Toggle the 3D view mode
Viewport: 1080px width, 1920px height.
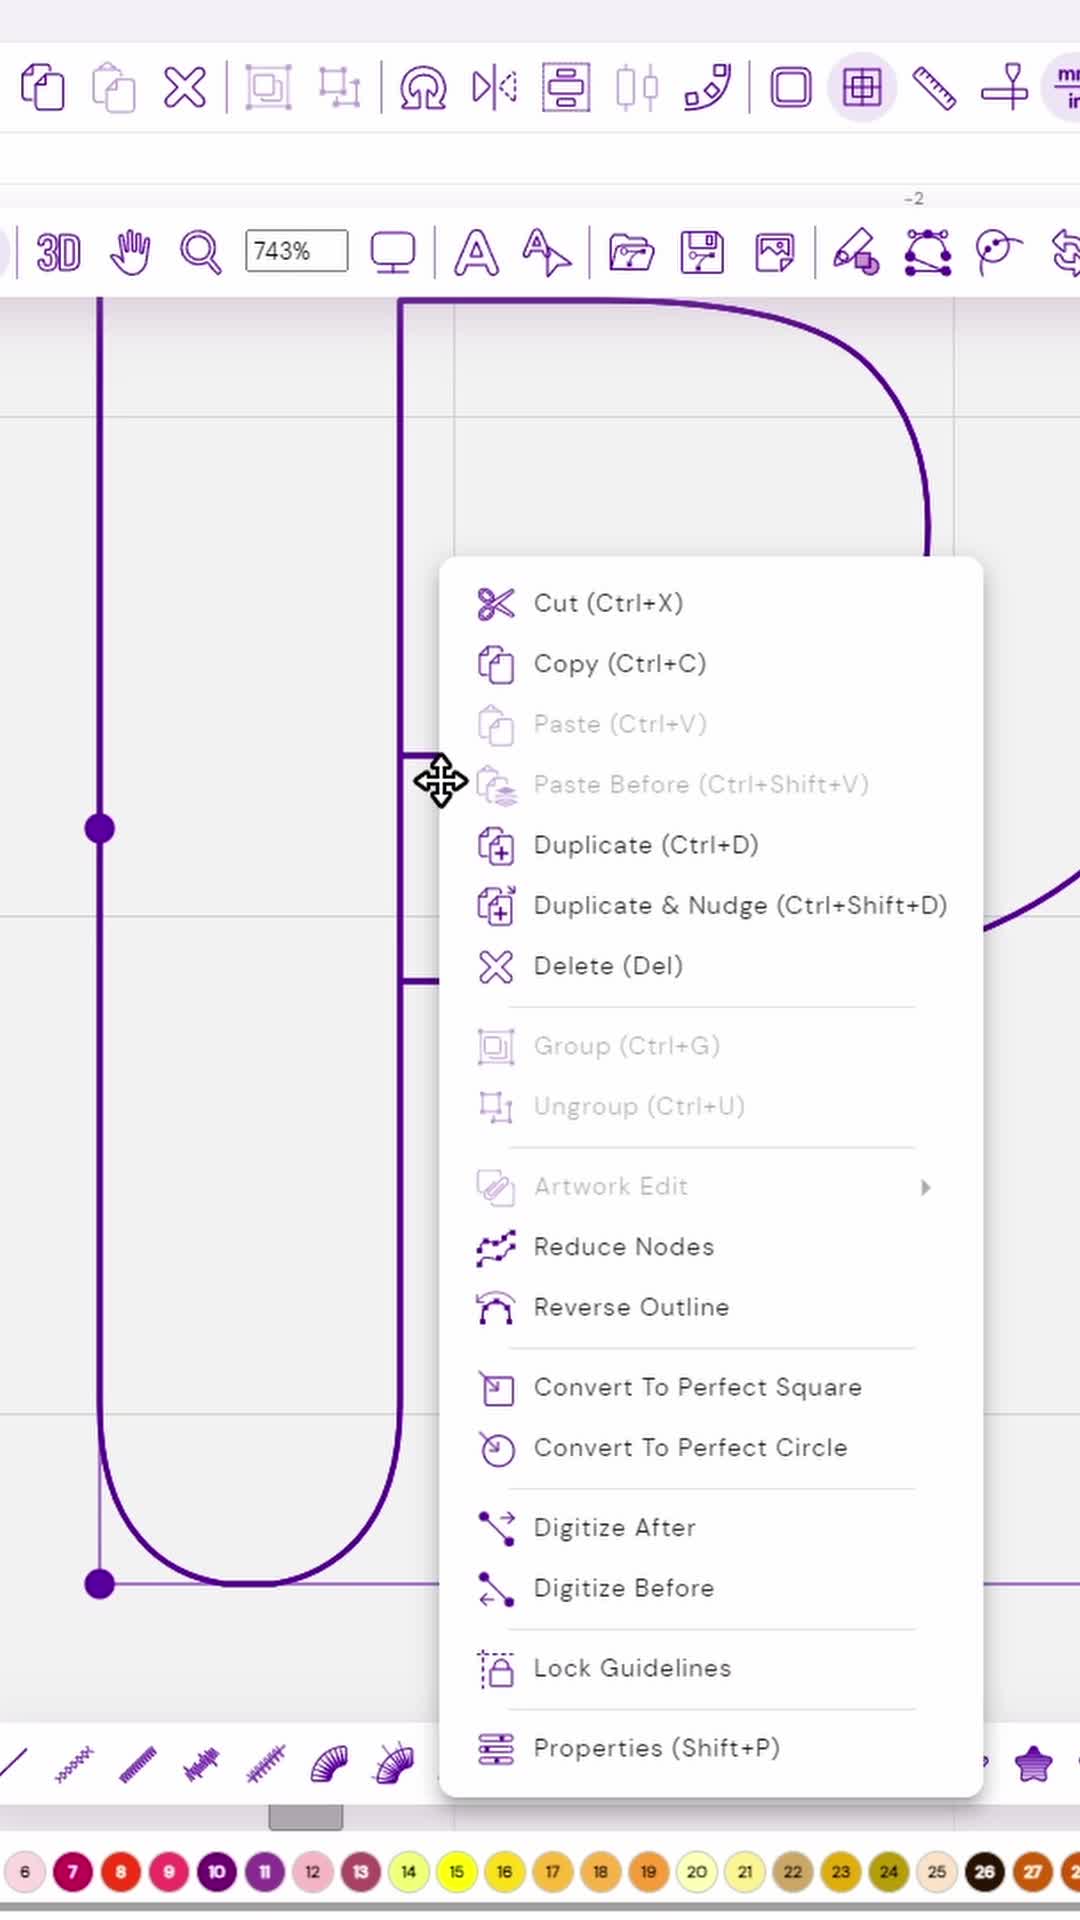coord(58,252)
